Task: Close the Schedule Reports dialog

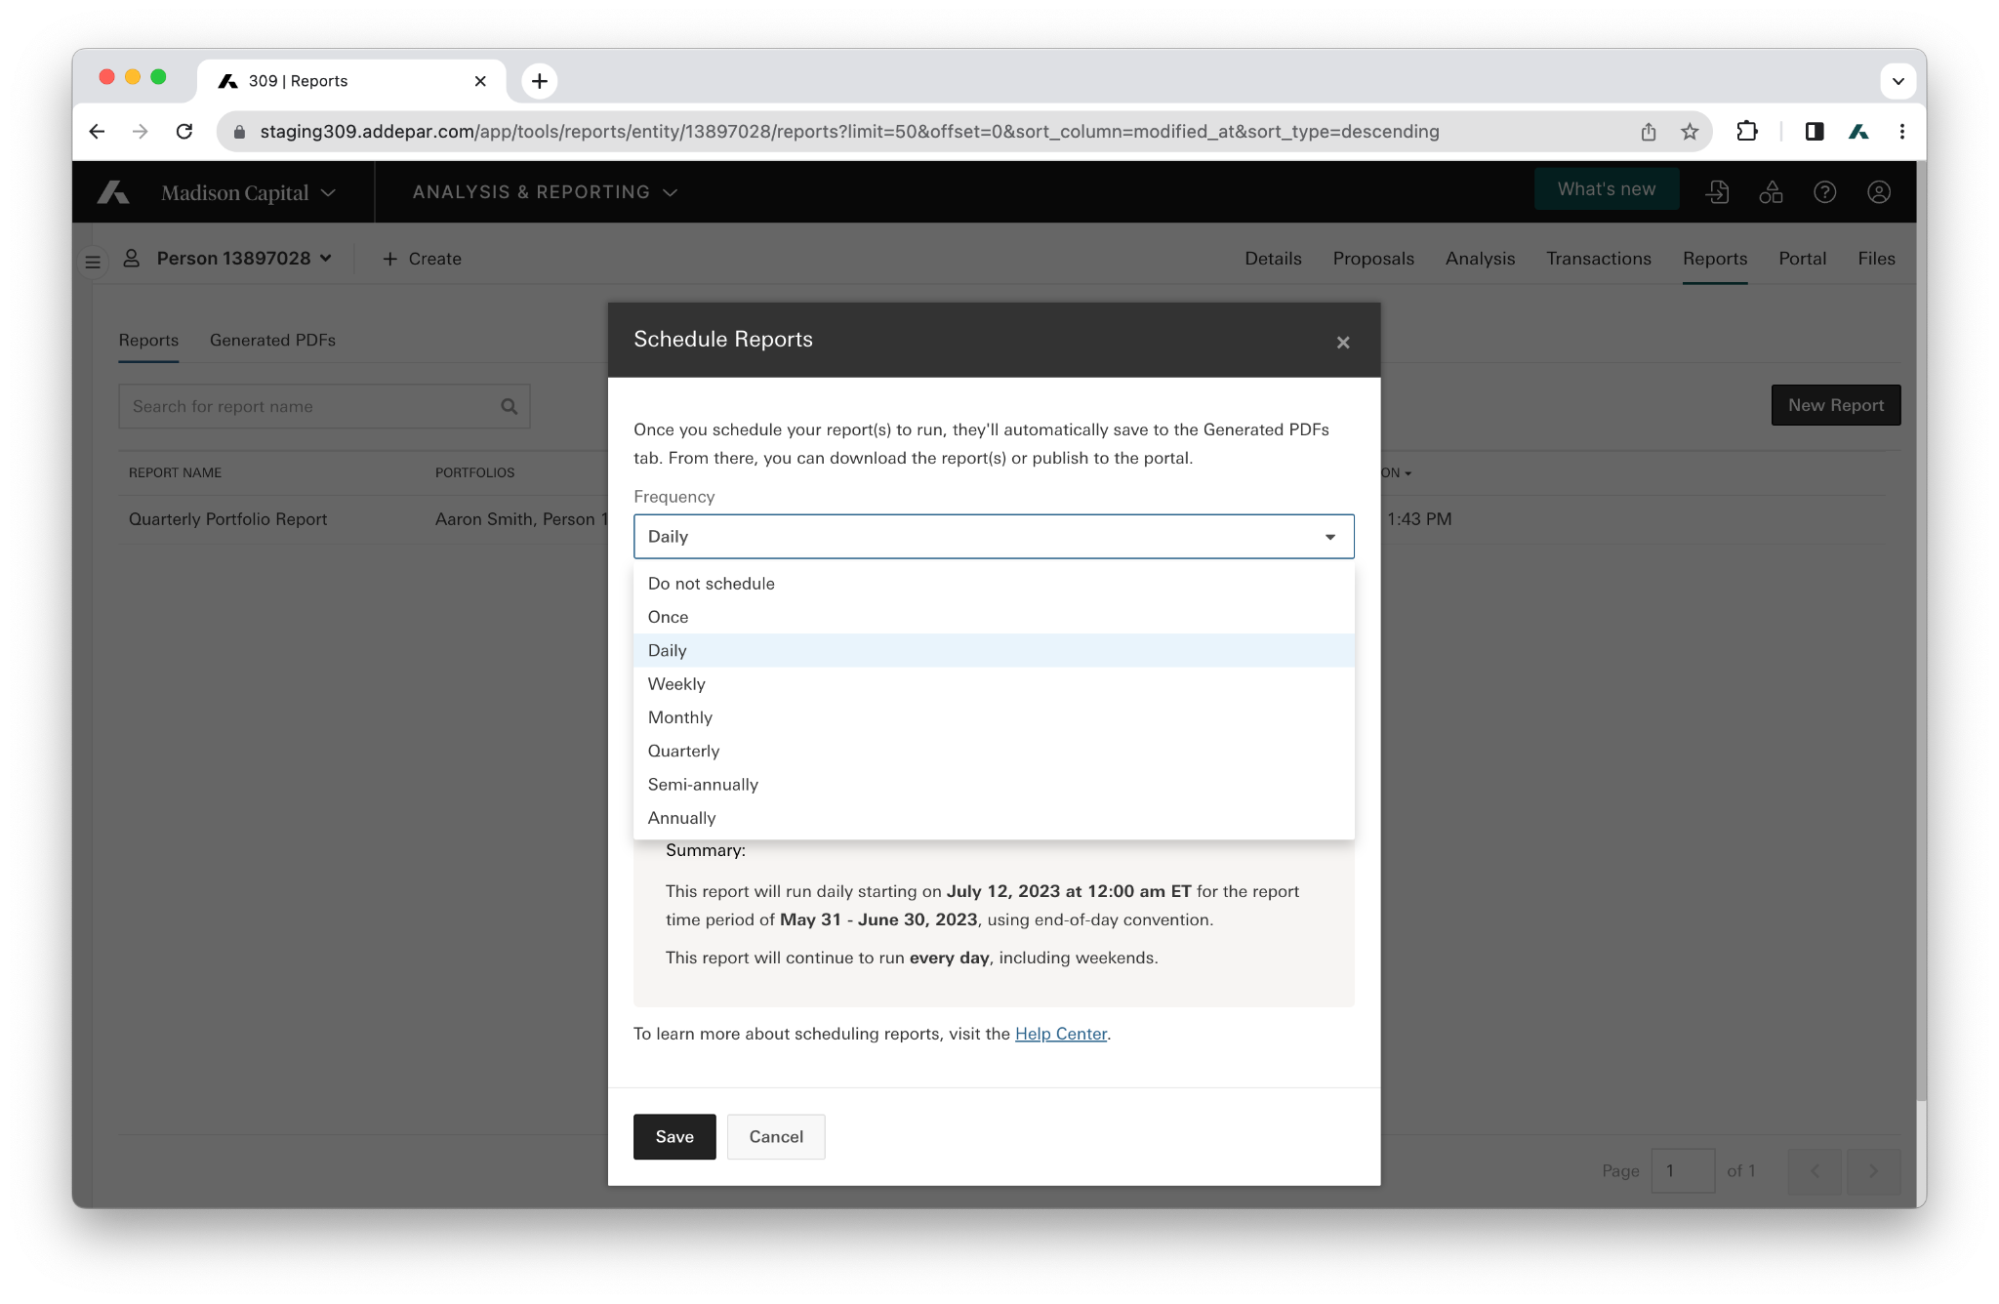Action: (1343, 342)
